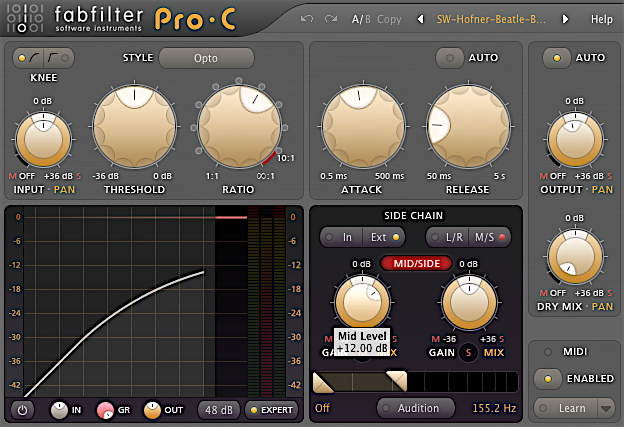Select soft knee option
Image resolution: width=624 pixels, height=427 pixels.
tap(29, 58)
